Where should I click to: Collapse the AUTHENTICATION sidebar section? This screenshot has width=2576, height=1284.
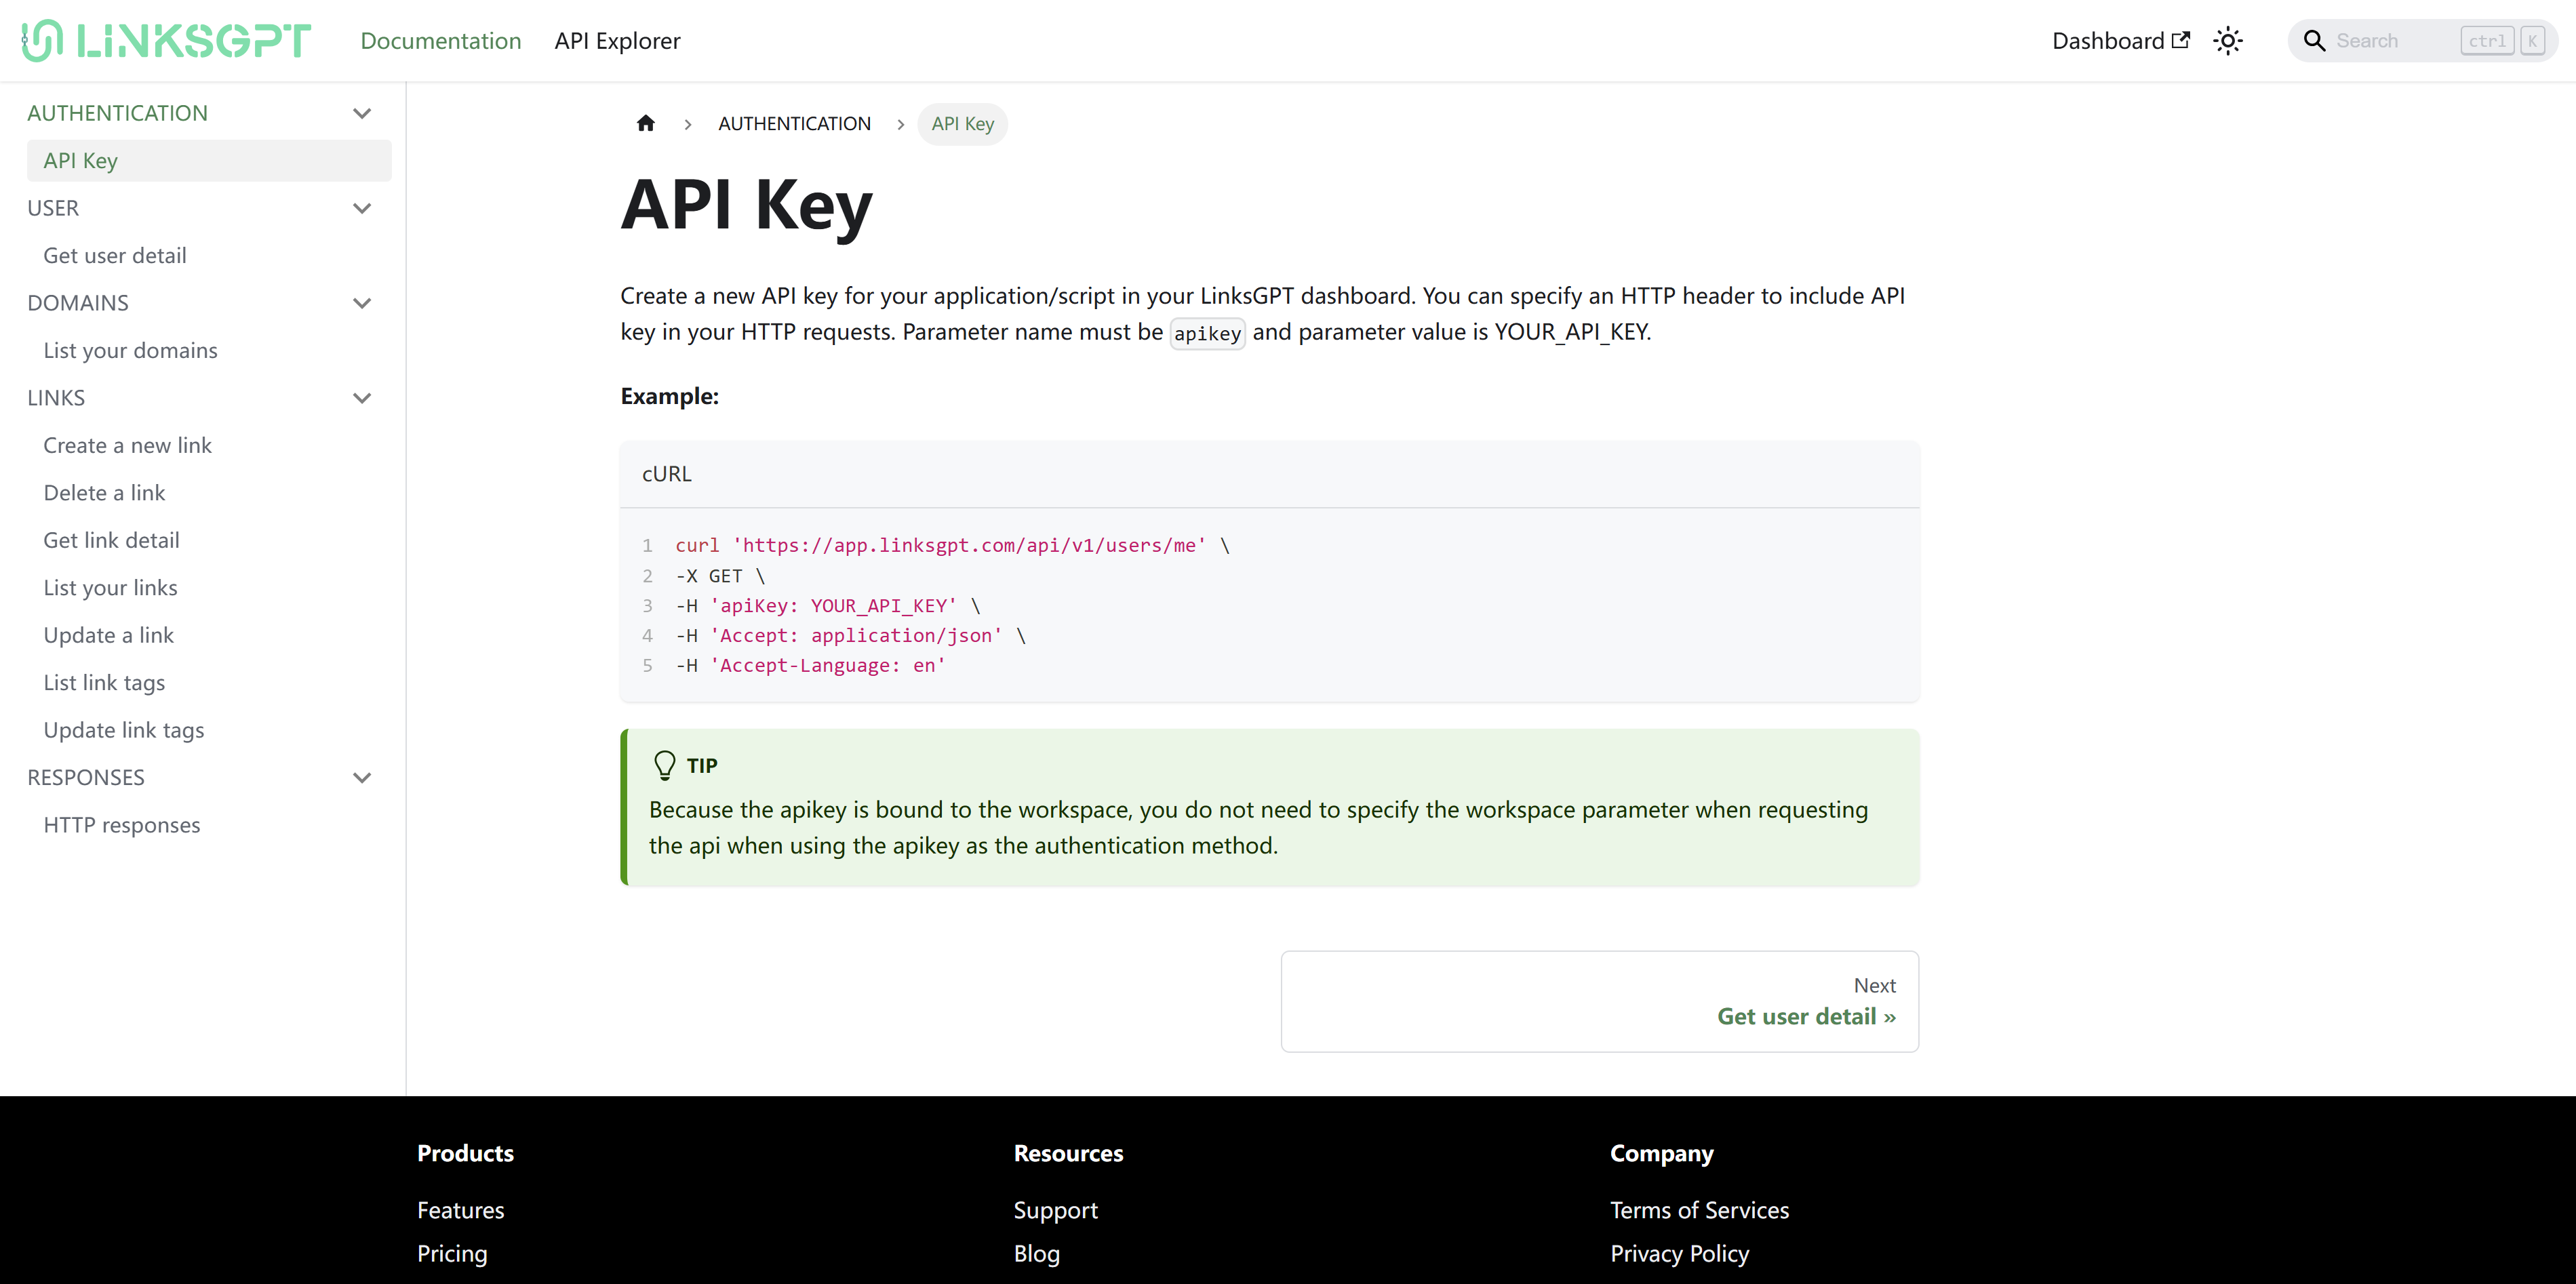coord(362,113)
